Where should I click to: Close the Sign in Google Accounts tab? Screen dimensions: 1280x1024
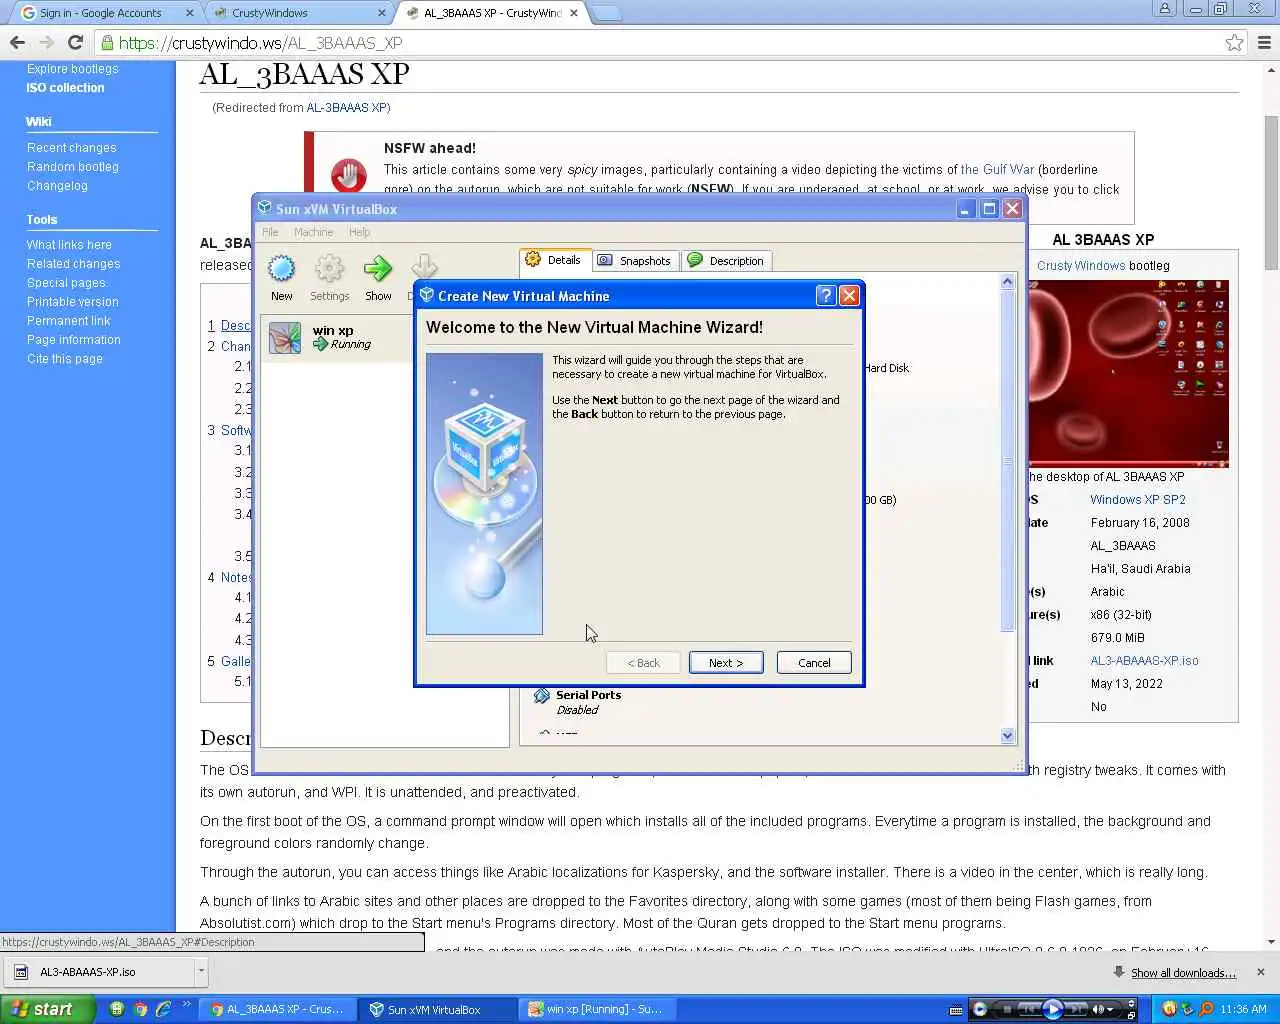[190, 13]
